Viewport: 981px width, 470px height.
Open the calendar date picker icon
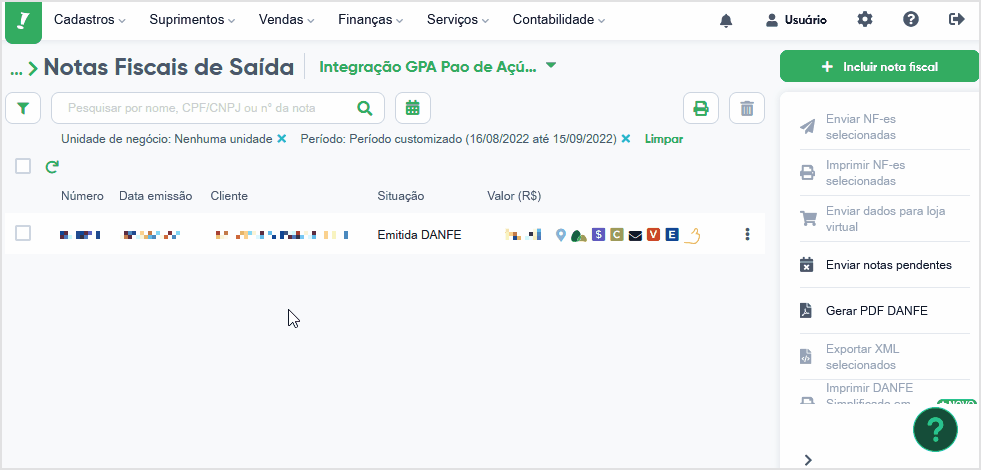click(412, 108)
